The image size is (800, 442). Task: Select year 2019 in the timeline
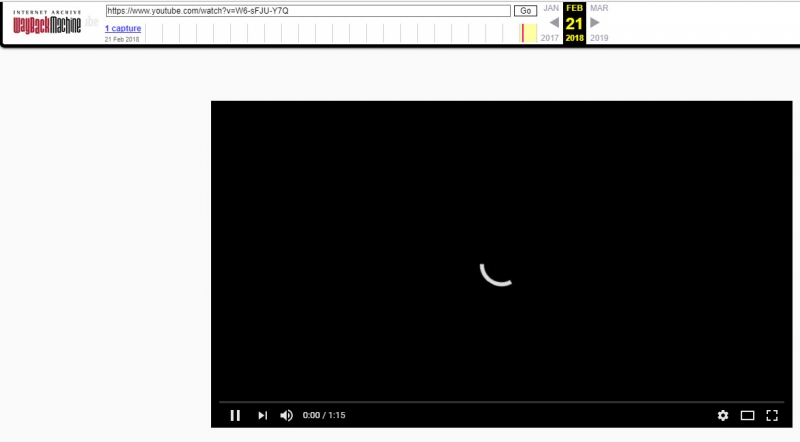(x=598, y=38)
